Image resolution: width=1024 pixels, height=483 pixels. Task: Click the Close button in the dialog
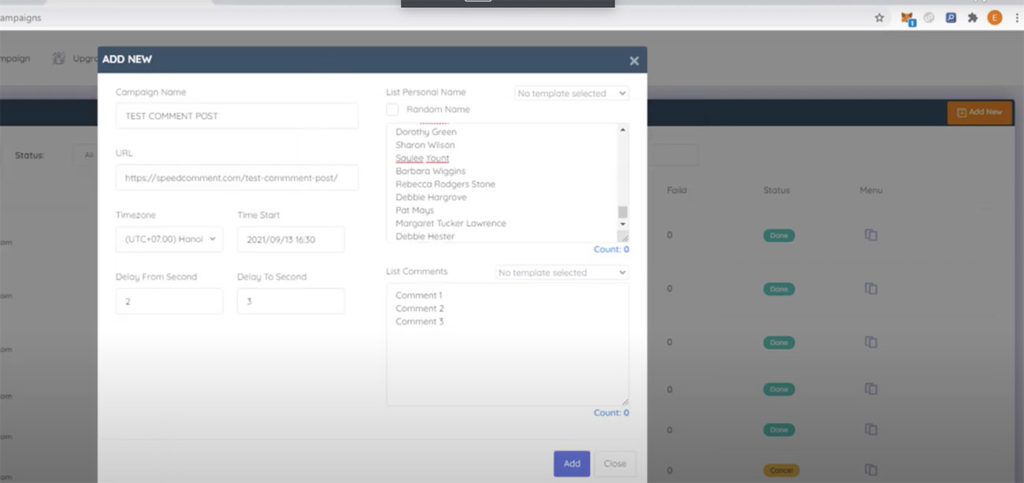[615, 463]
